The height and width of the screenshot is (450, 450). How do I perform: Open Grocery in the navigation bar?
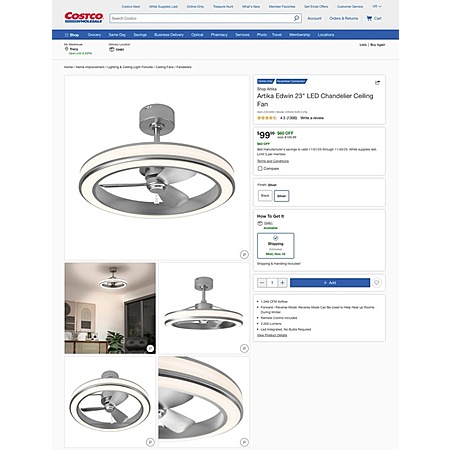coord(94,35)
